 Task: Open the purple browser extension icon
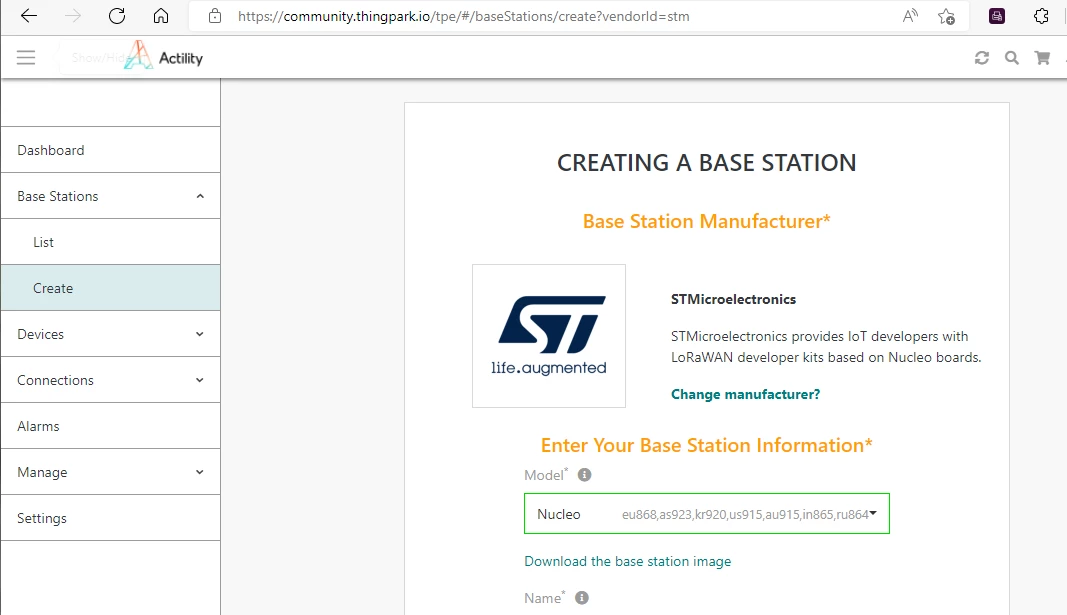(x=997, y=16)
